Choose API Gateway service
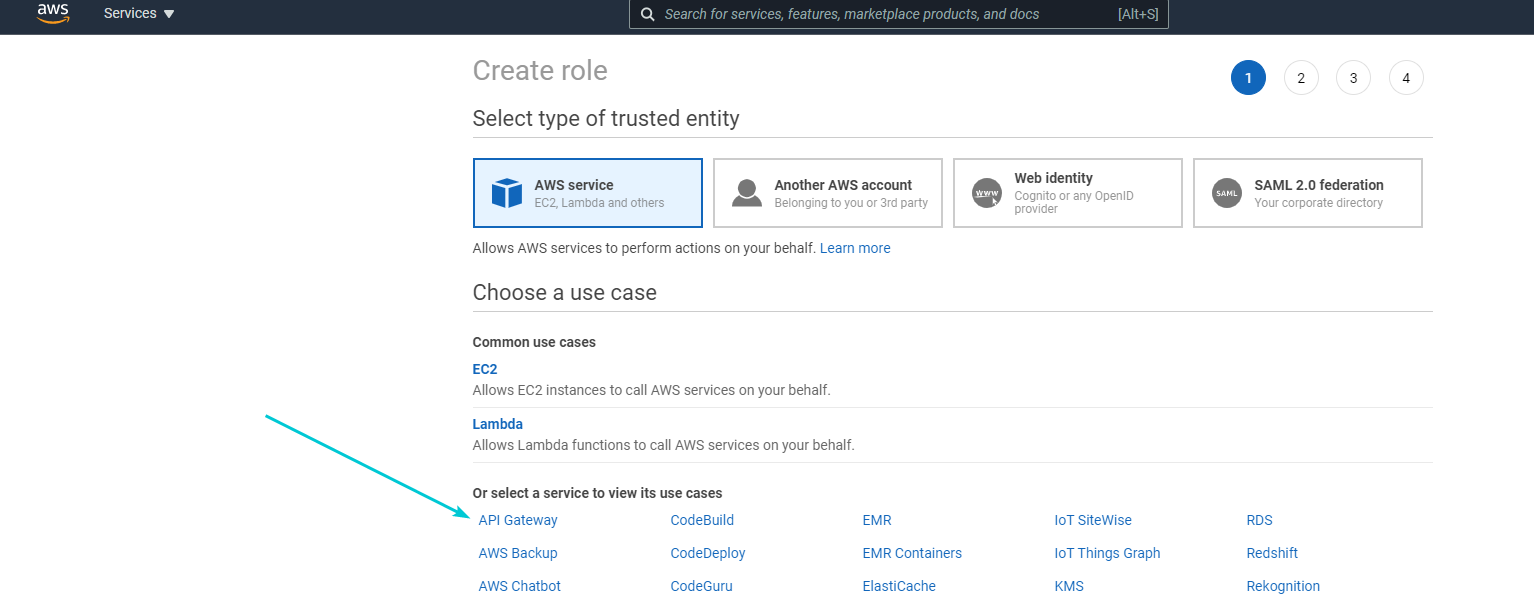Image resolution: width=1534 pixels, height=609 pixels. pos(518,520)
